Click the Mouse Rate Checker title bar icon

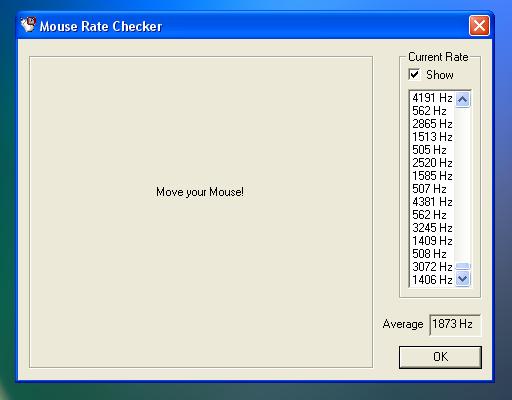(28, 25)
